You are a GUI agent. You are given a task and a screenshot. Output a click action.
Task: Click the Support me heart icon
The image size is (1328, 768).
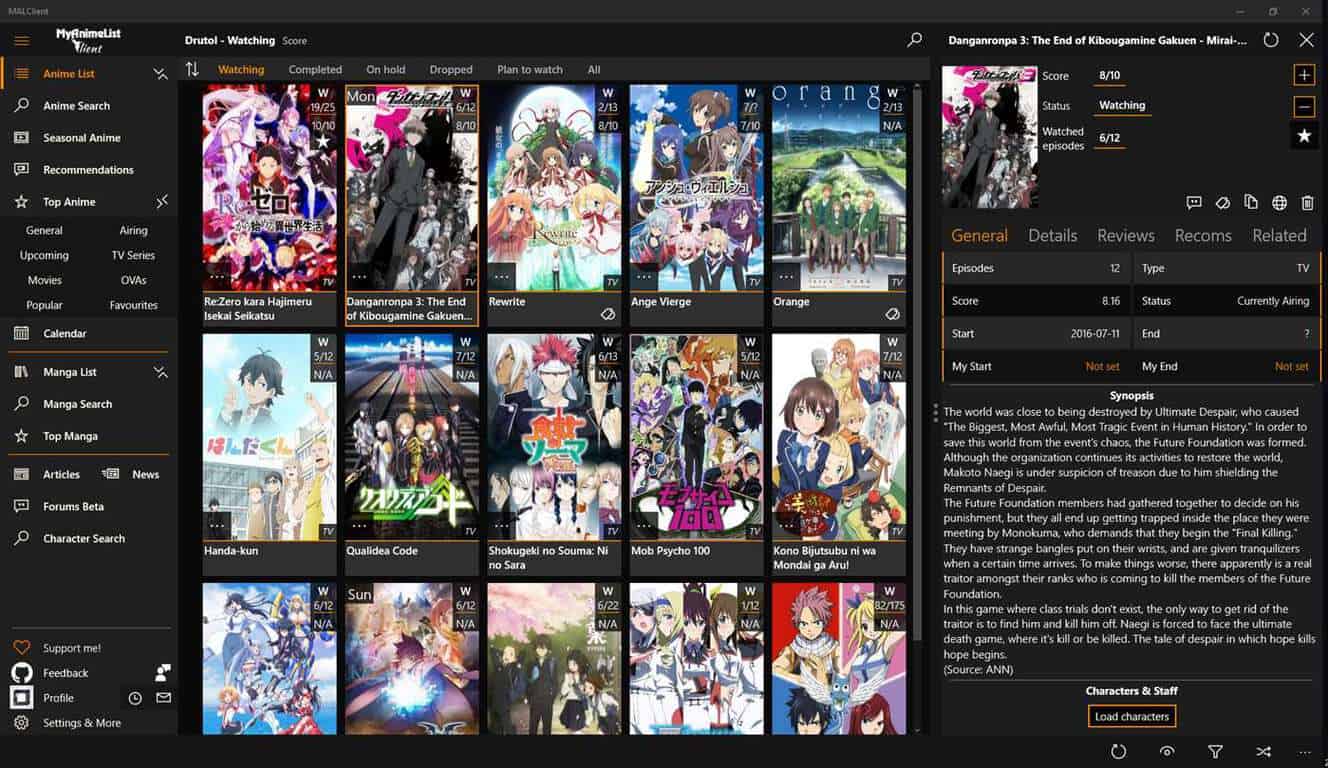point(21,648)
